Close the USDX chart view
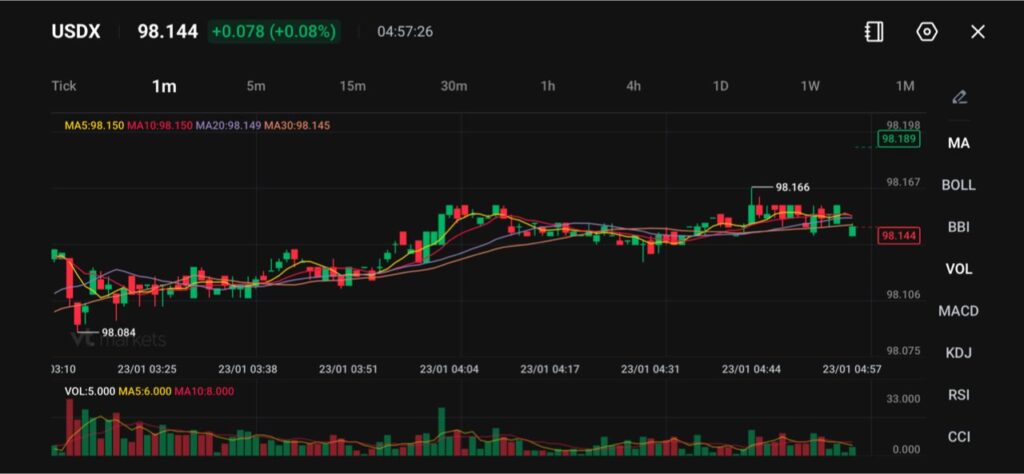Viewport: 1024px width, 474px height. 978,32
